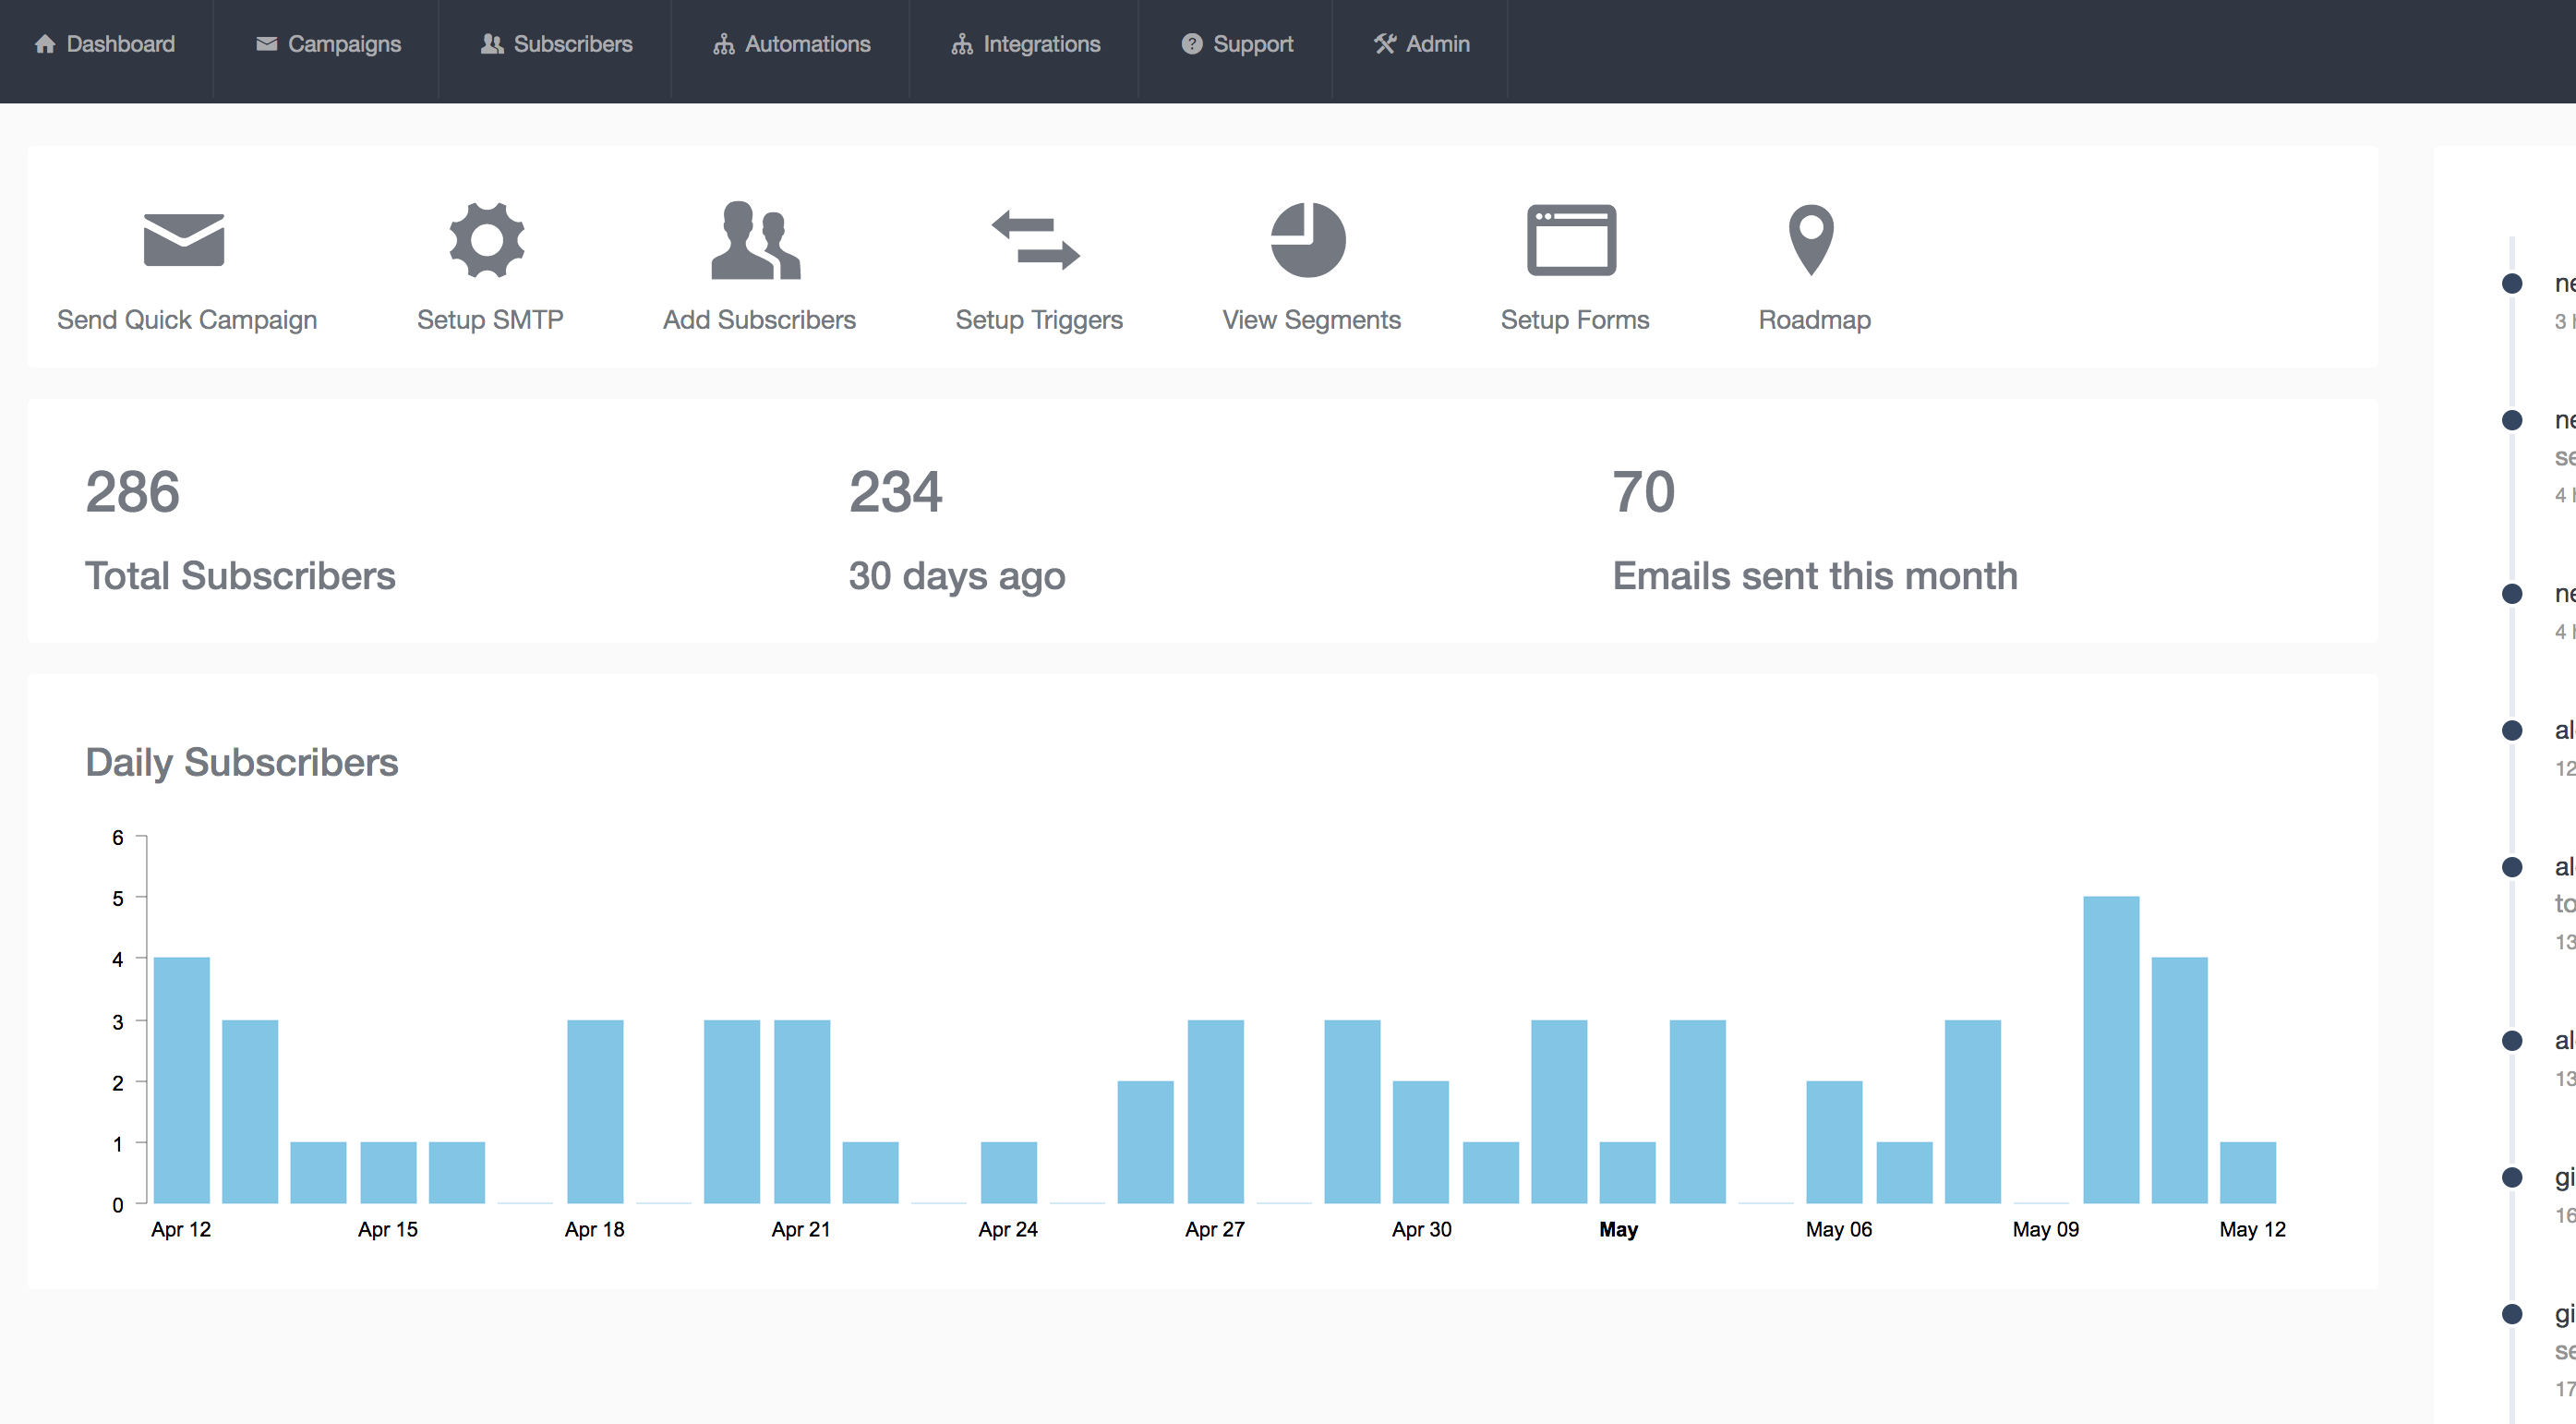Click the Add Subscribers people icon
This screenshot has height=1424, width=2576.
point(756,240)
